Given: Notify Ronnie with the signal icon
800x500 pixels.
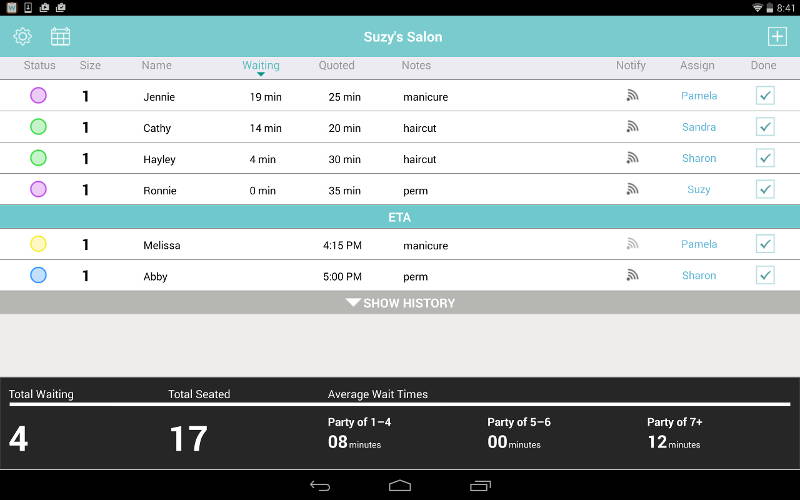Looking at the screenshot, I should point(632,189).
